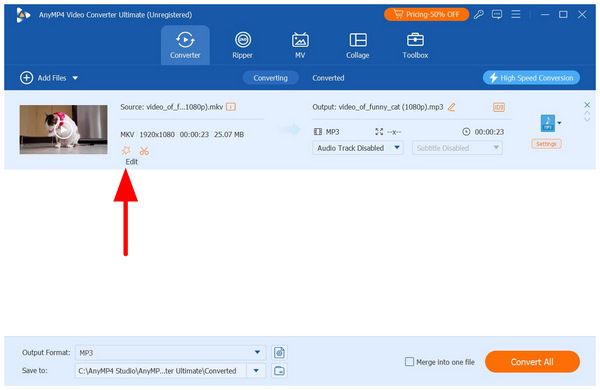600x390 pixels.
Task: Click the 1920x1080 resolution text
Action: 157,134
